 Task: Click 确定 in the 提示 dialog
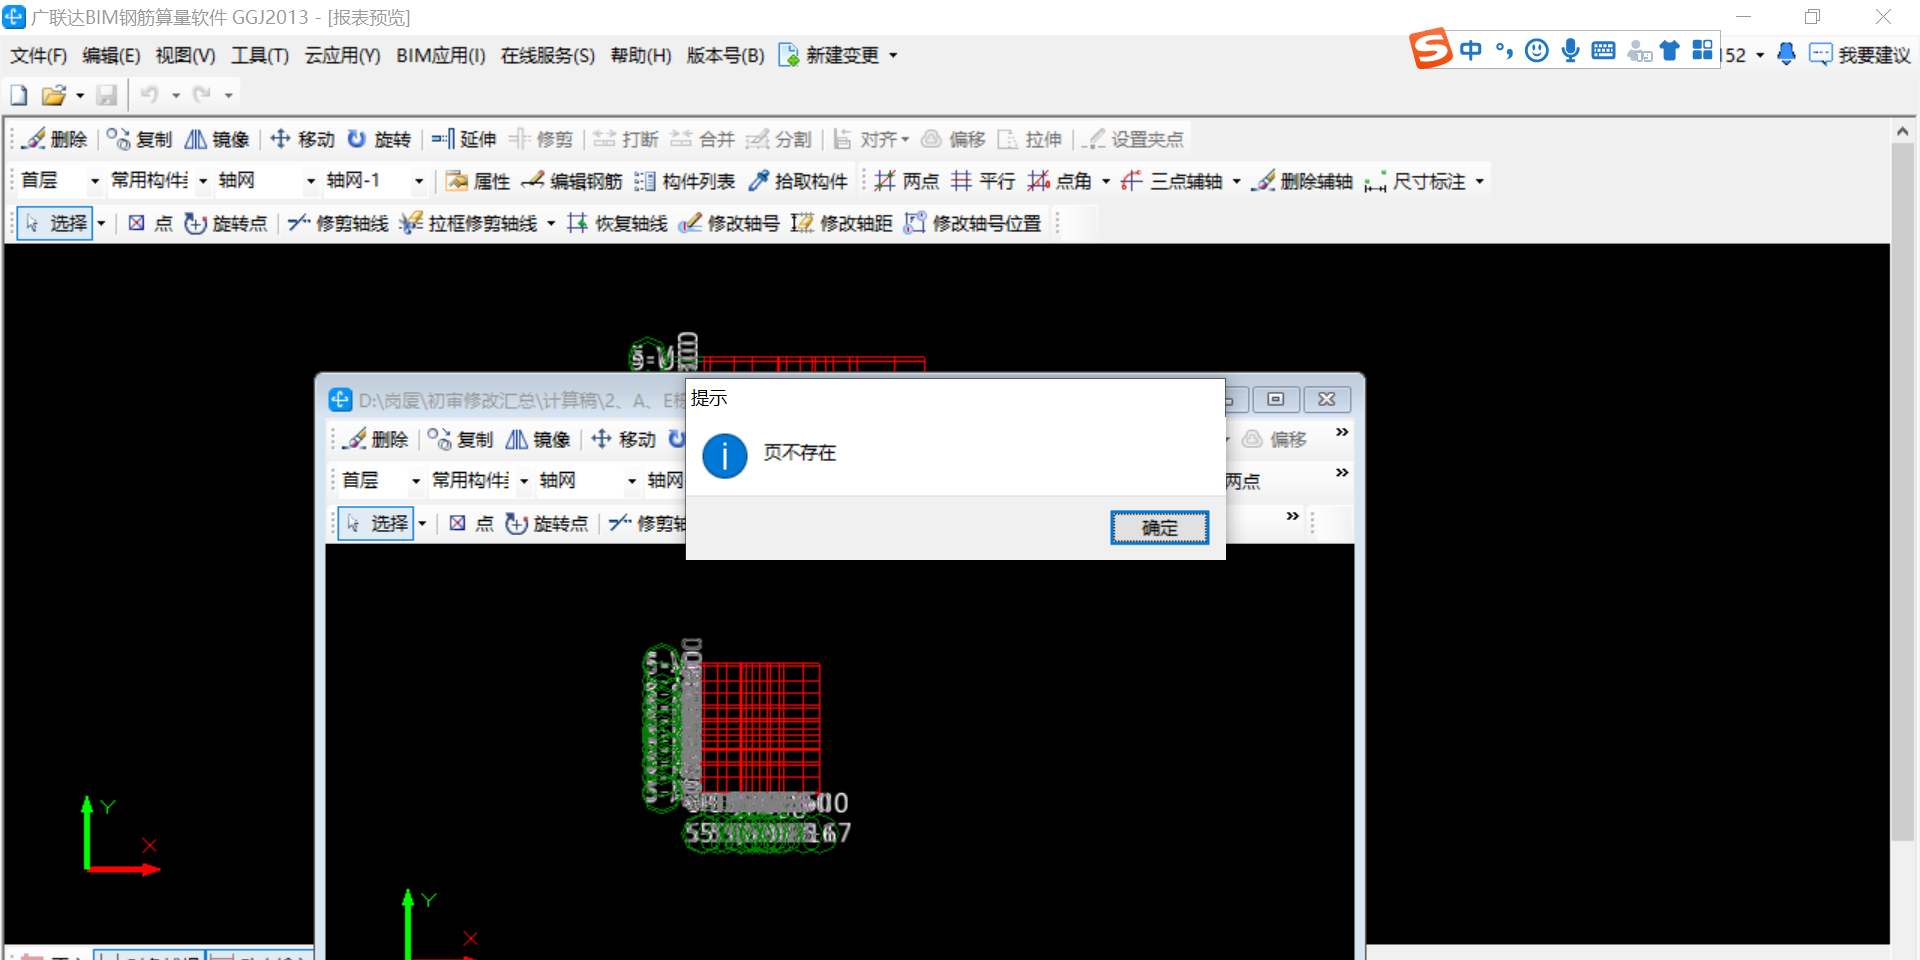1159,527
